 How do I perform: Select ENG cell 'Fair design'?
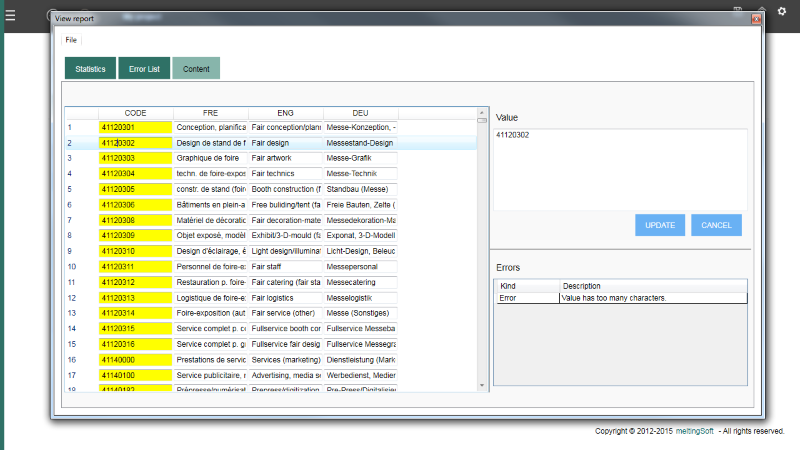pos(285,143)
